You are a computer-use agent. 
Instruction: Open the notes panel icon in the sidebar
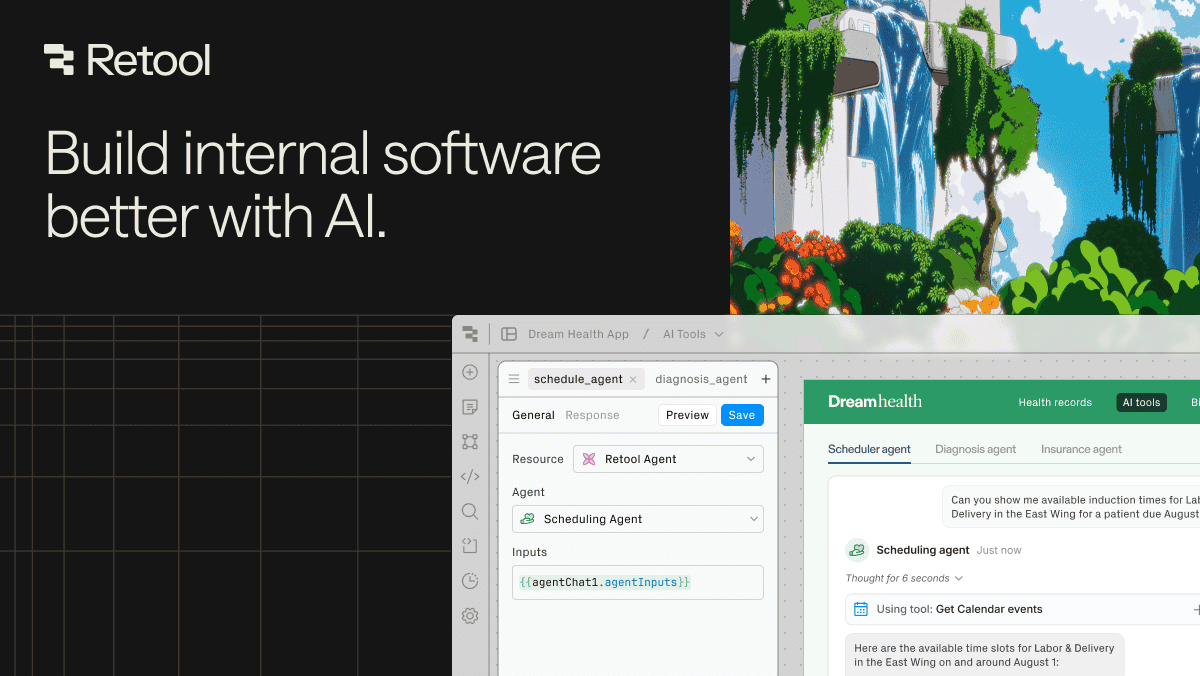(x=470, y=407)
